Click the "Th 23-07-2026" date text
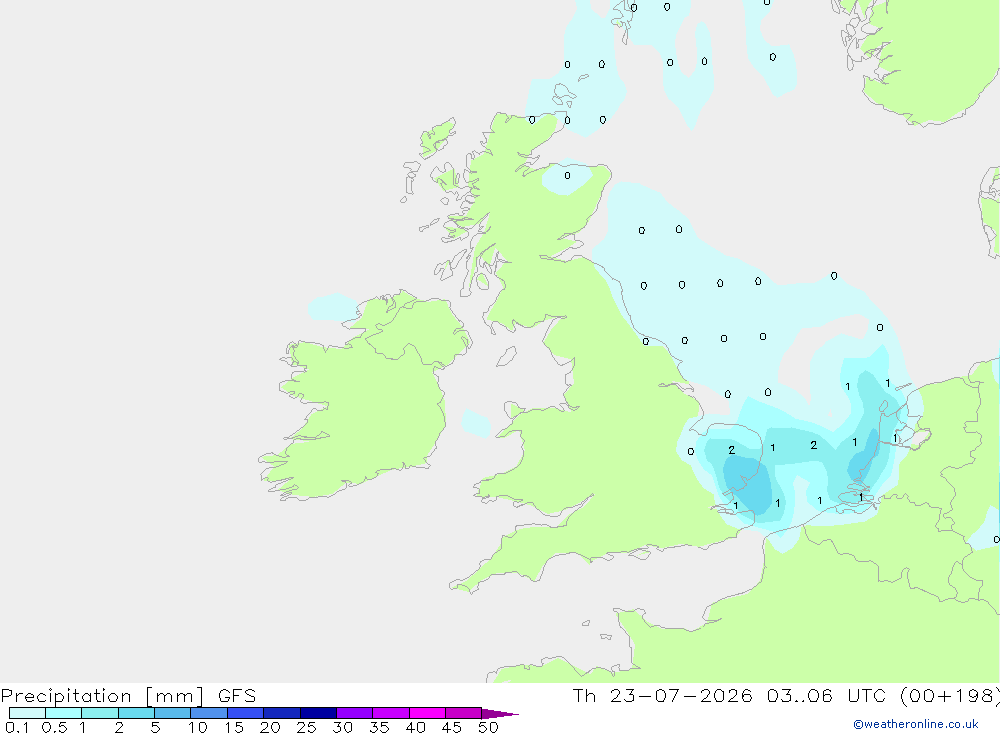1000x733 pixels. click(662, 695)
